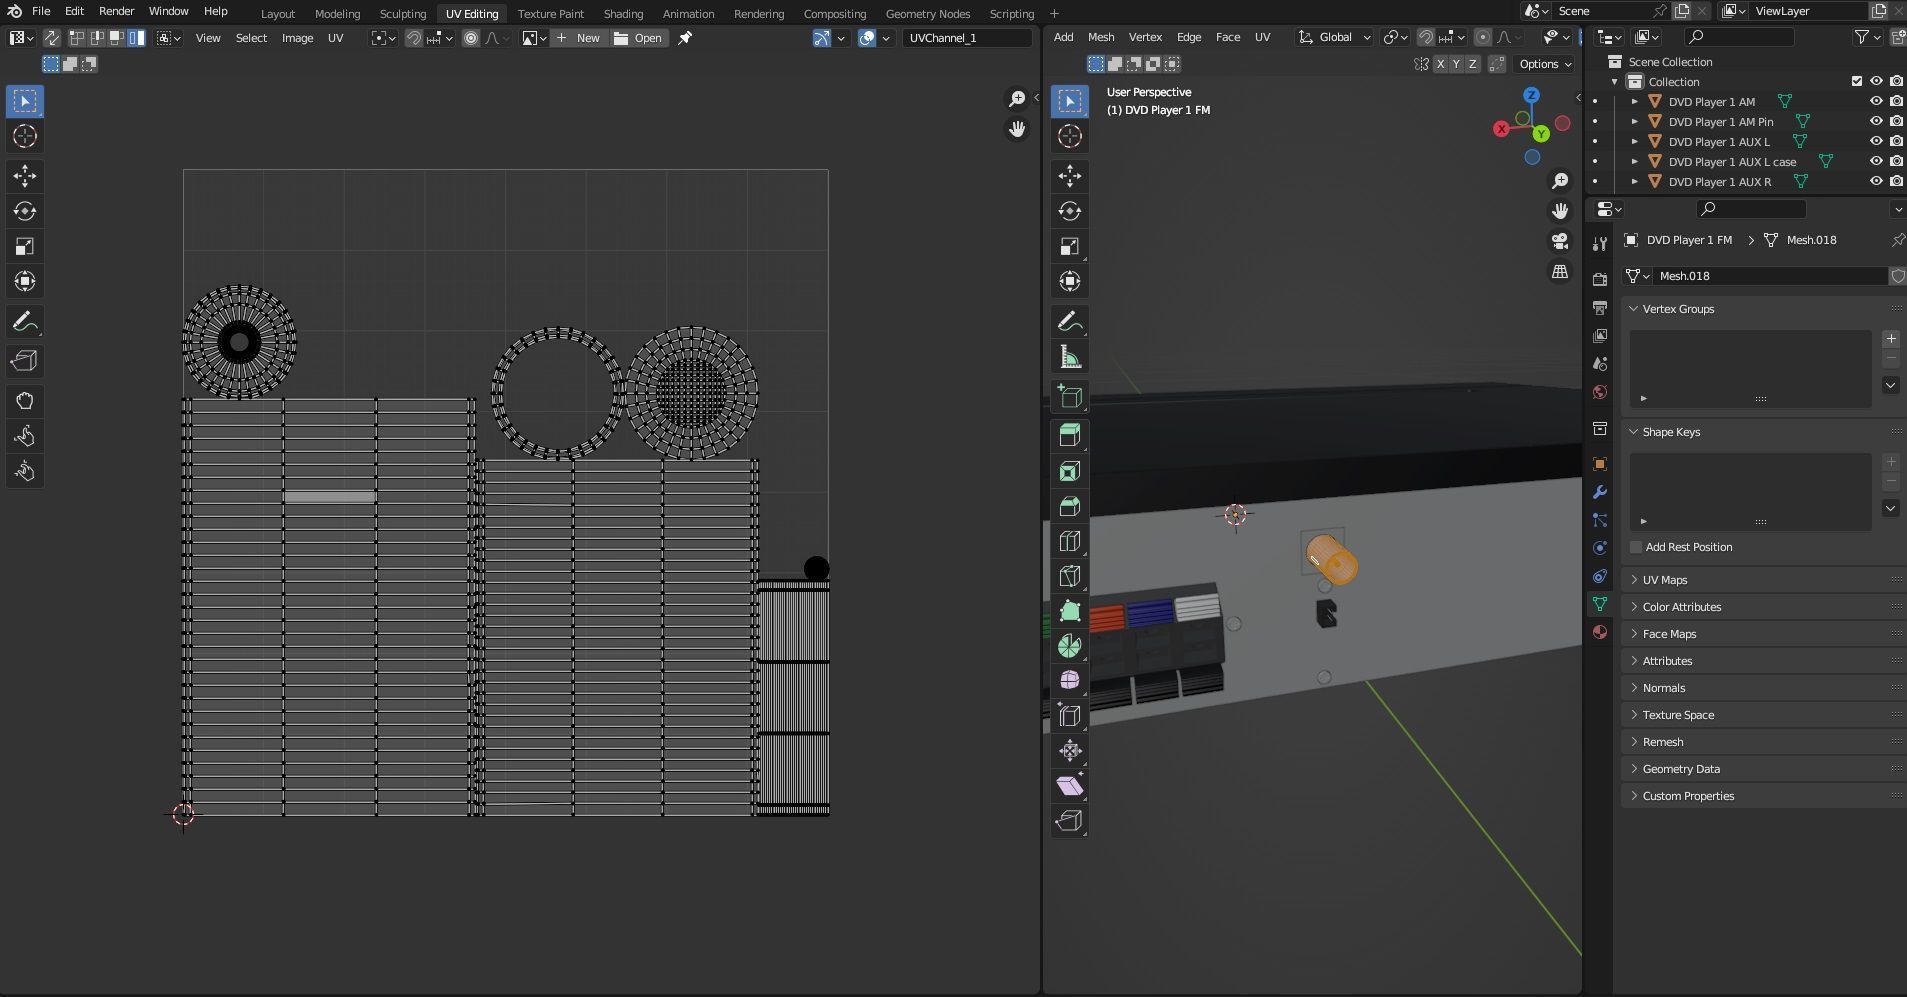Select the Scale tool in UV editor
This screenshot has height=997, width=1907.
[x=25, y=246]
